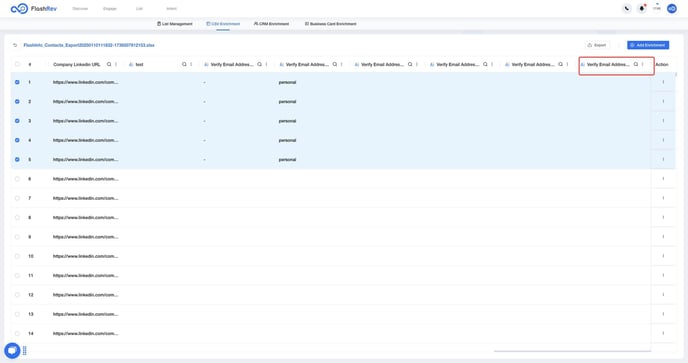
Task: Open the Intent menu
Action: (x=171, y=8)
